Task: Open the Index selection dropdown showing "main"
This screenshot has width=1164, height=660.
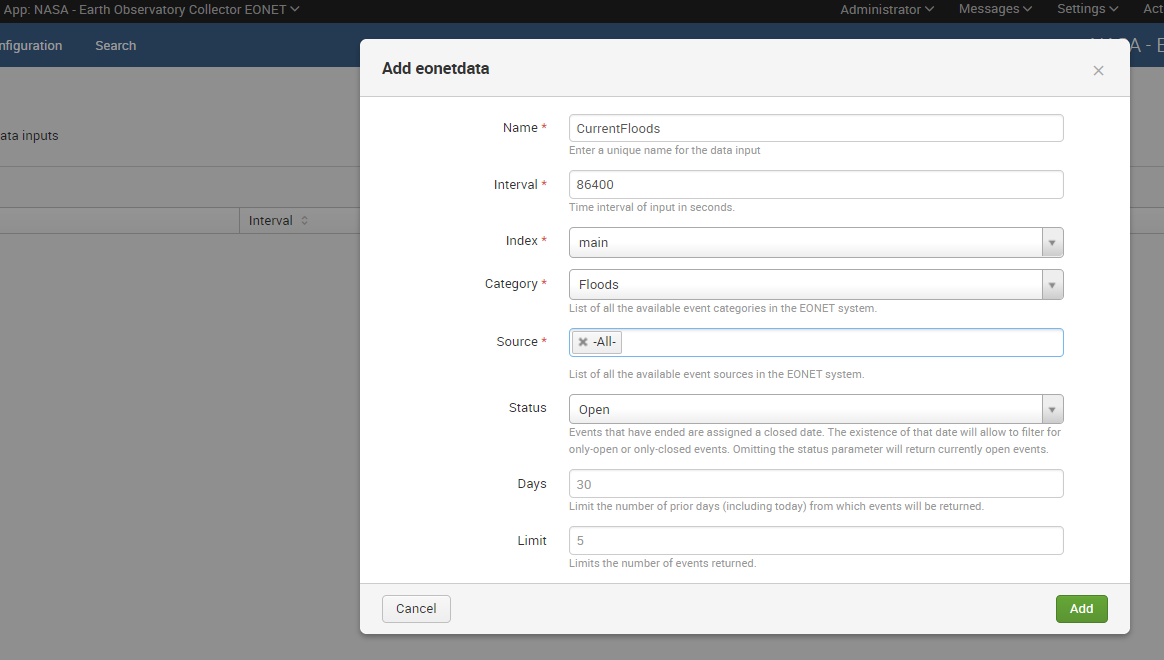Action: (800, 242)
